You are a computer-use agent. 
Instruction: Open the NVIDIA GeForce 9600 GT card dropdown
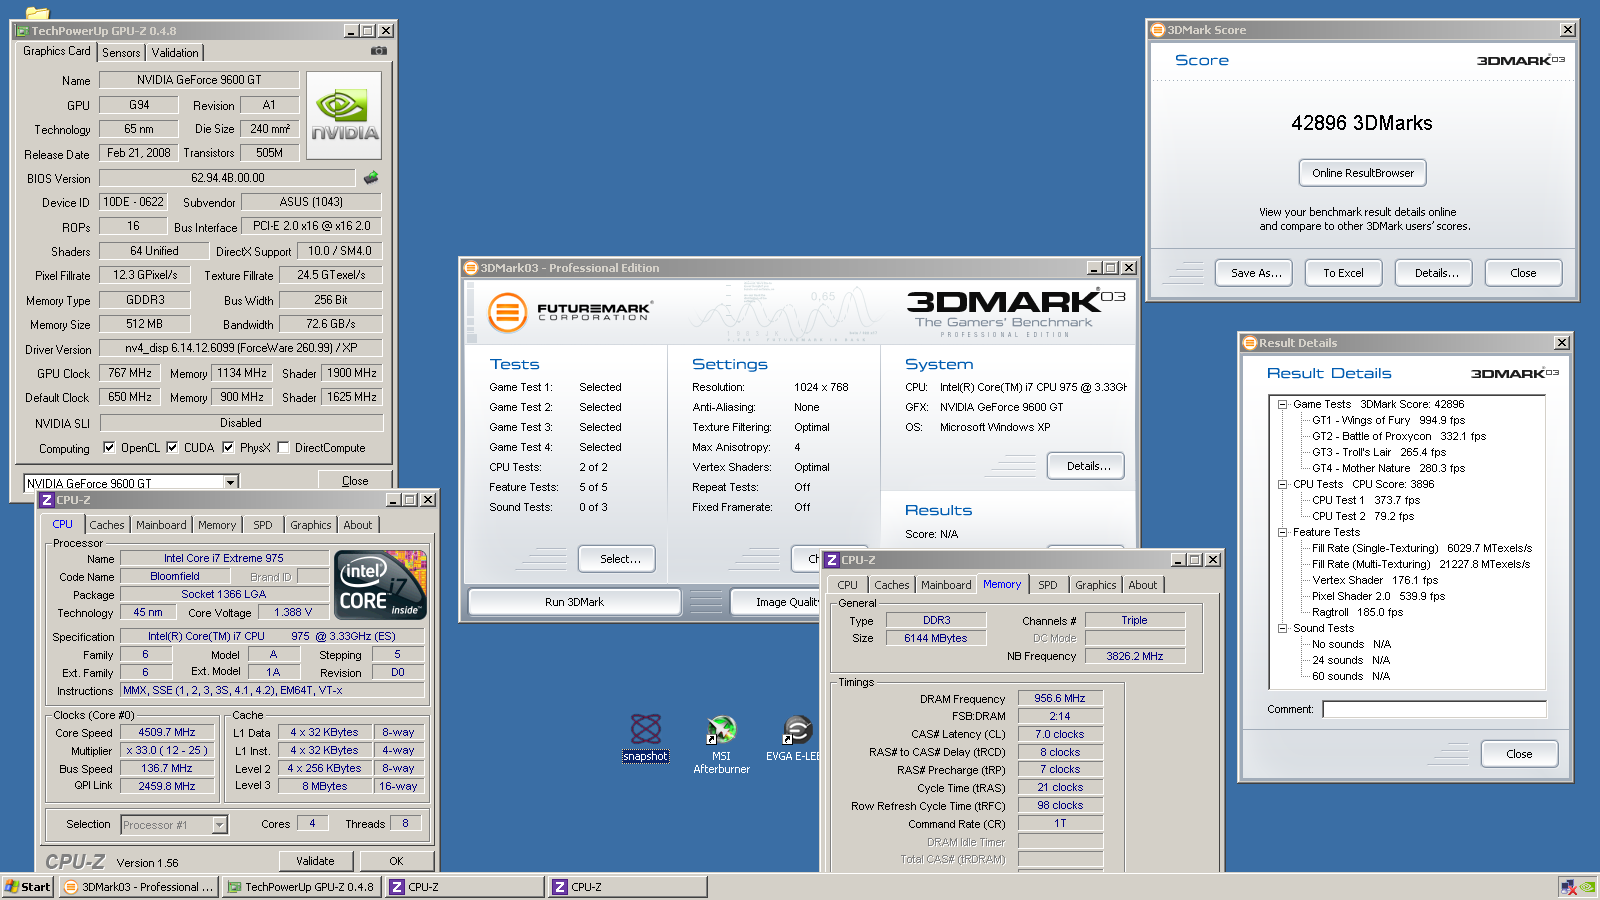(x=230, y=483)
